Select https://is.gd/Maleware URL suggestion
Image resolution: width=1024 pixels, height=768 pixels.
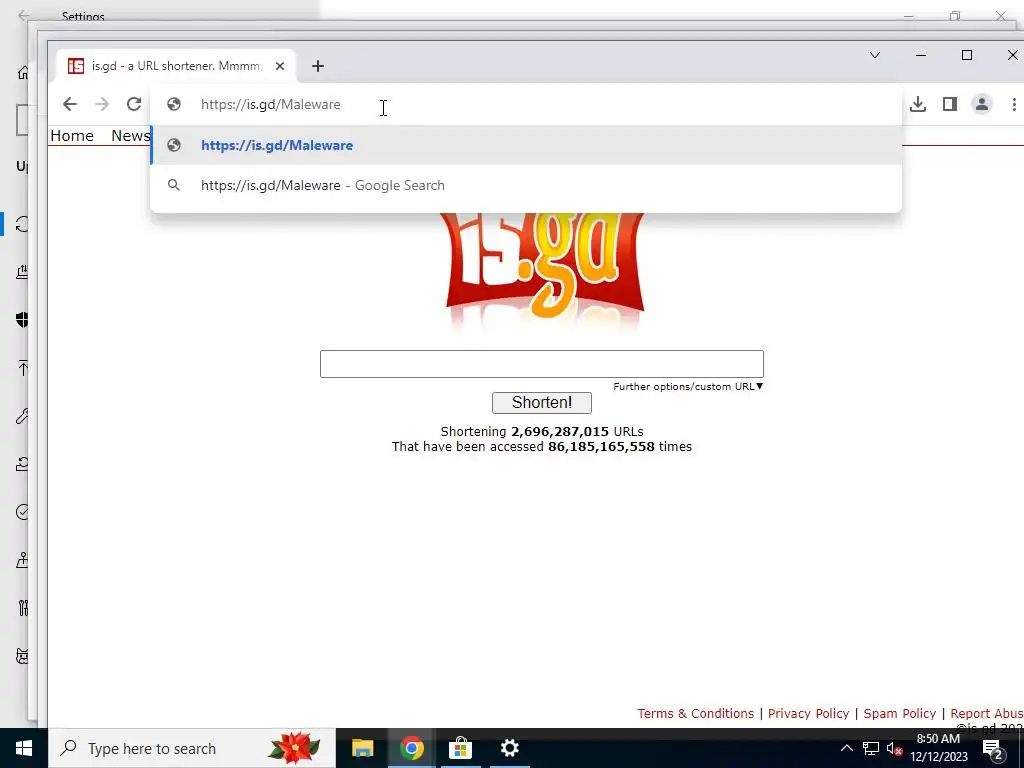click(x=526, y=145)
